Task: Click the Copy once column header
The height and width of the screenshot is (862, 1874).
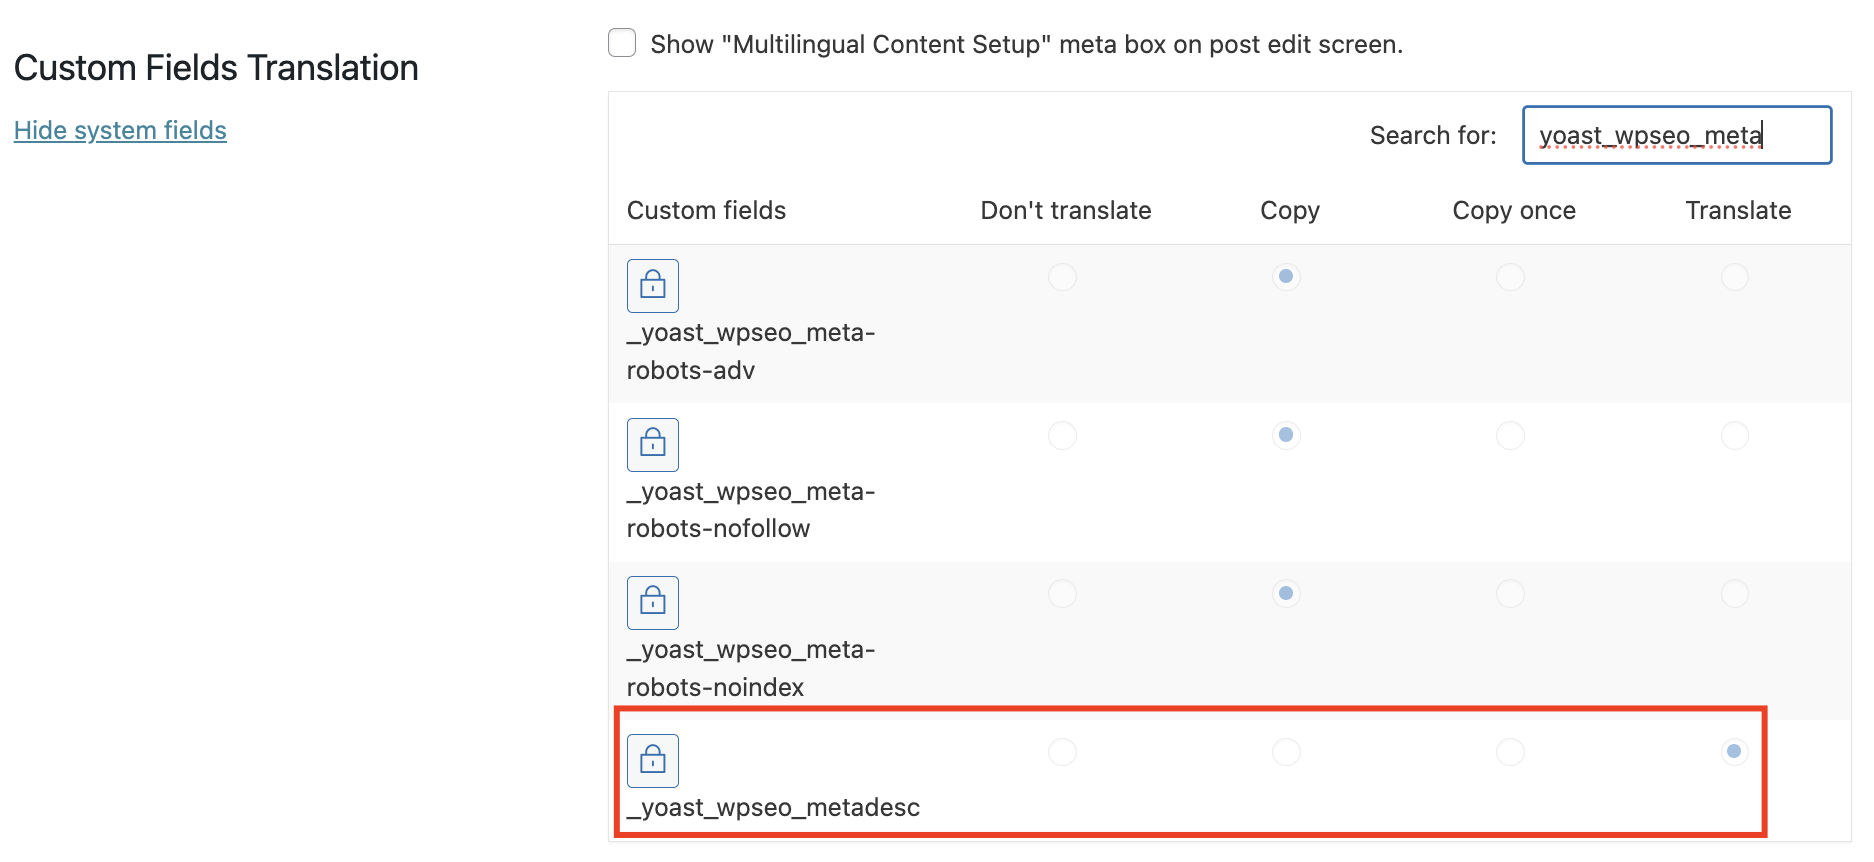Action: tap(1514, 211)
